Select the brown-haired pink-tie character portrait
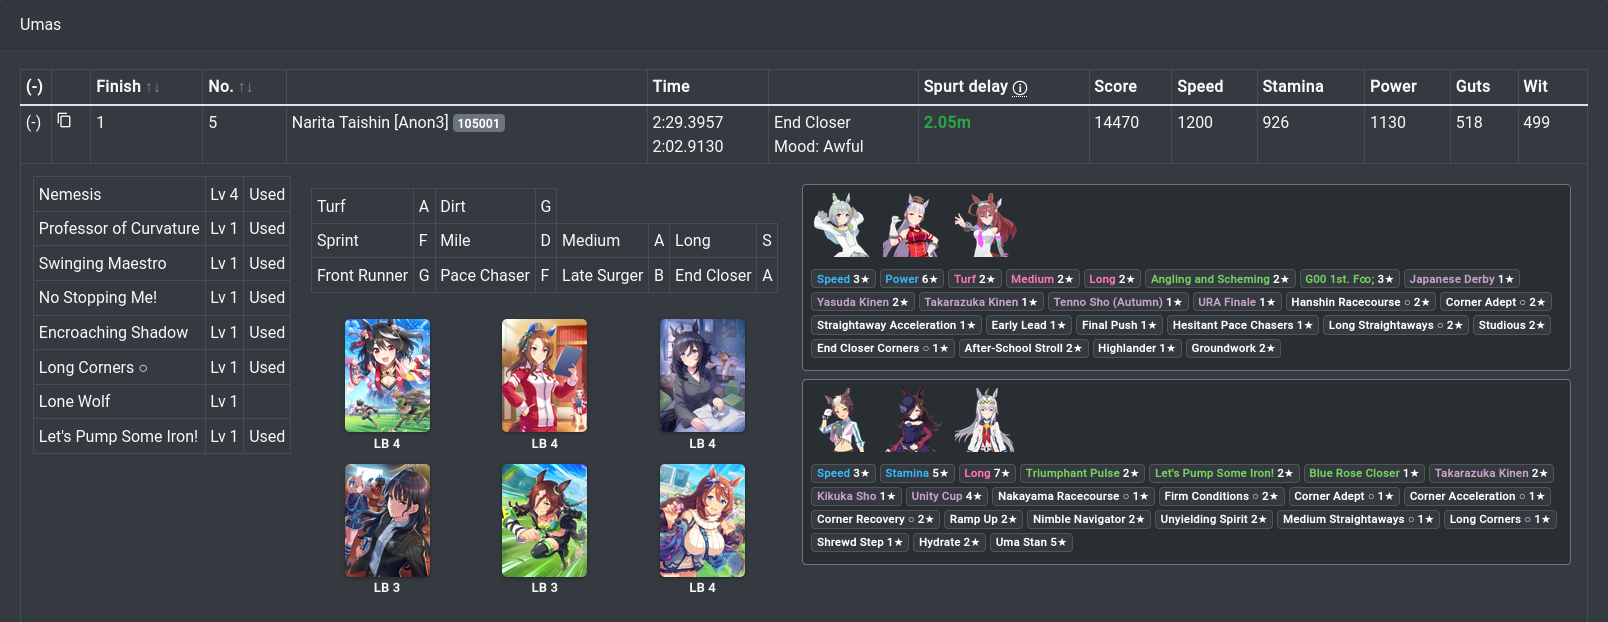This screenshot has height=622, width=1608. point(984,225)
